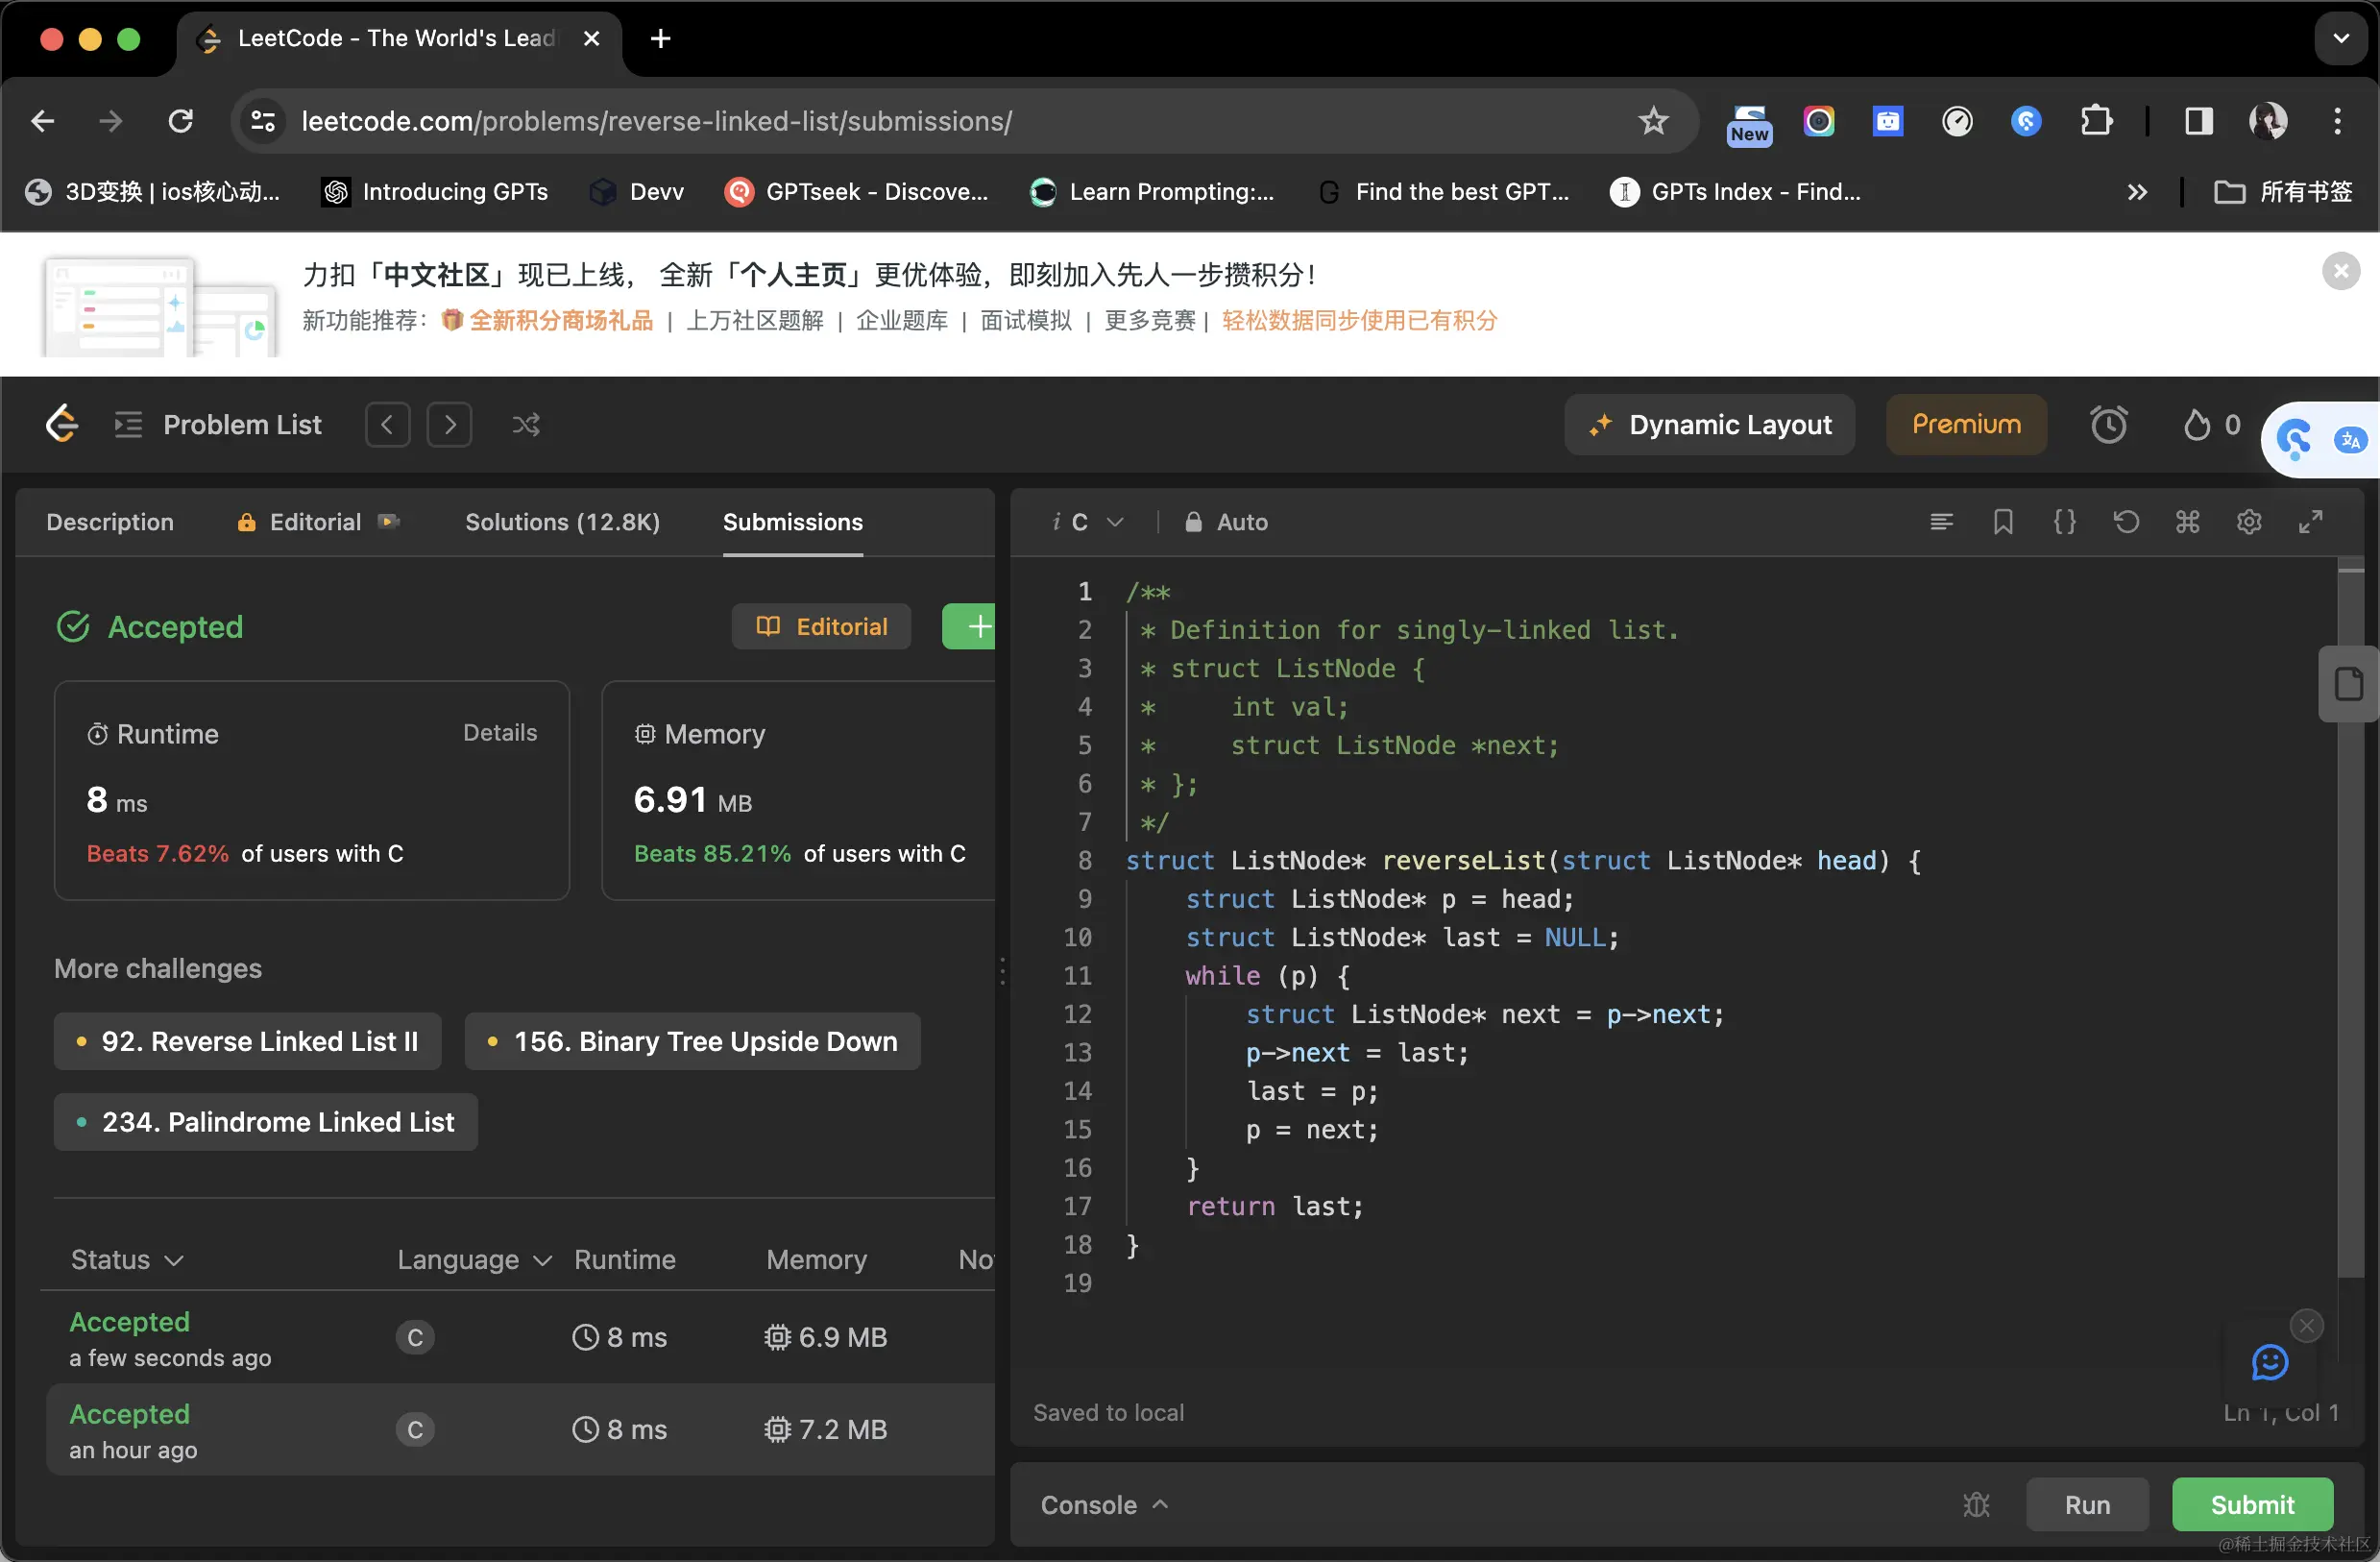Expand editor to fullscreen icon
The height and width of the screenshot is (1562, 2380).
[2310, 521]
